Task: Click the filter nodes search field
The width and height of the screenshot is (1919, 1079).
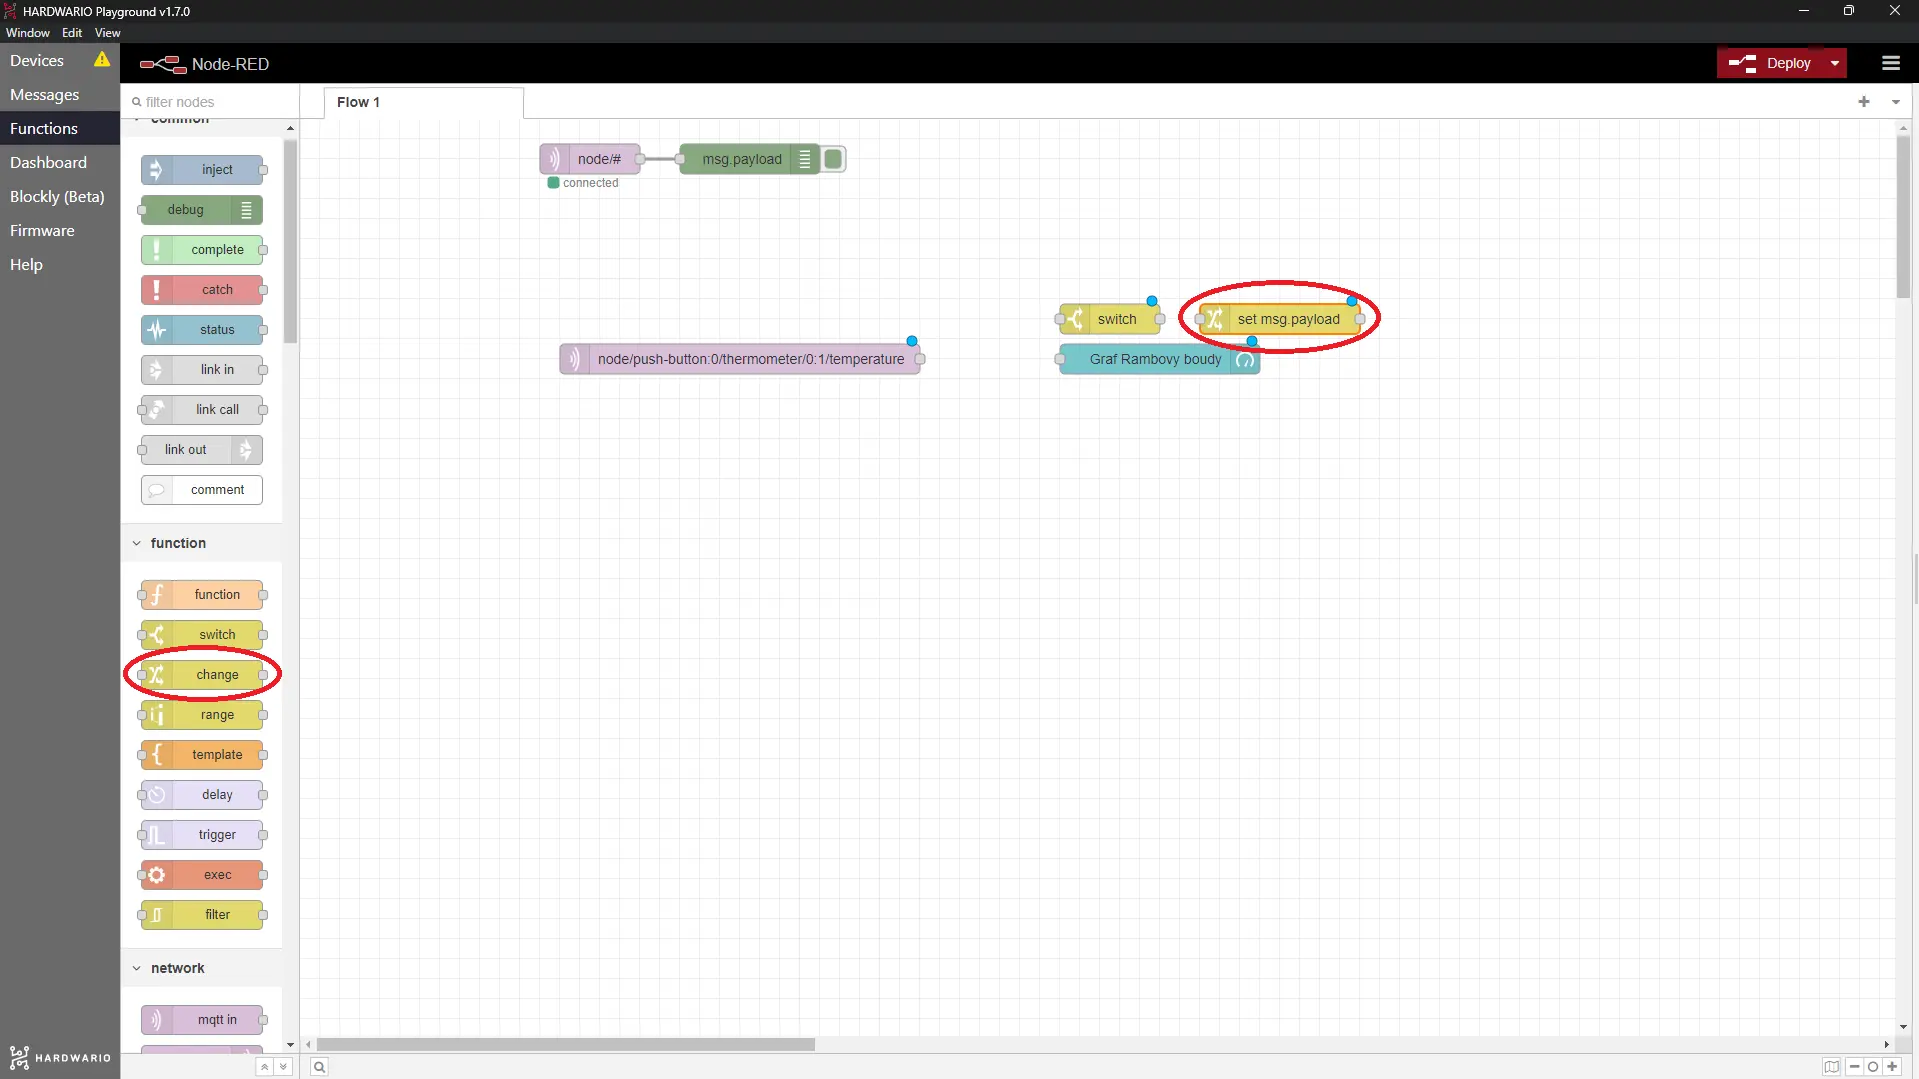Action: pyautogui.click(x=210, y=102)
